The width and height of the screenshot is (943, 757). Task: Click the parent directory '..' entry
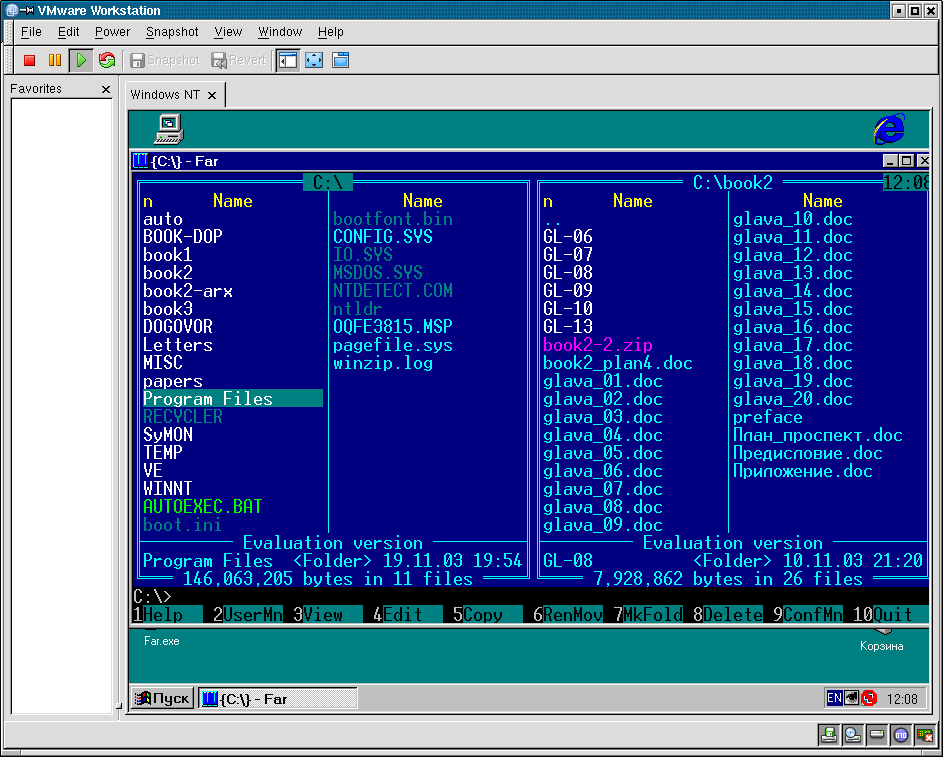553,221
